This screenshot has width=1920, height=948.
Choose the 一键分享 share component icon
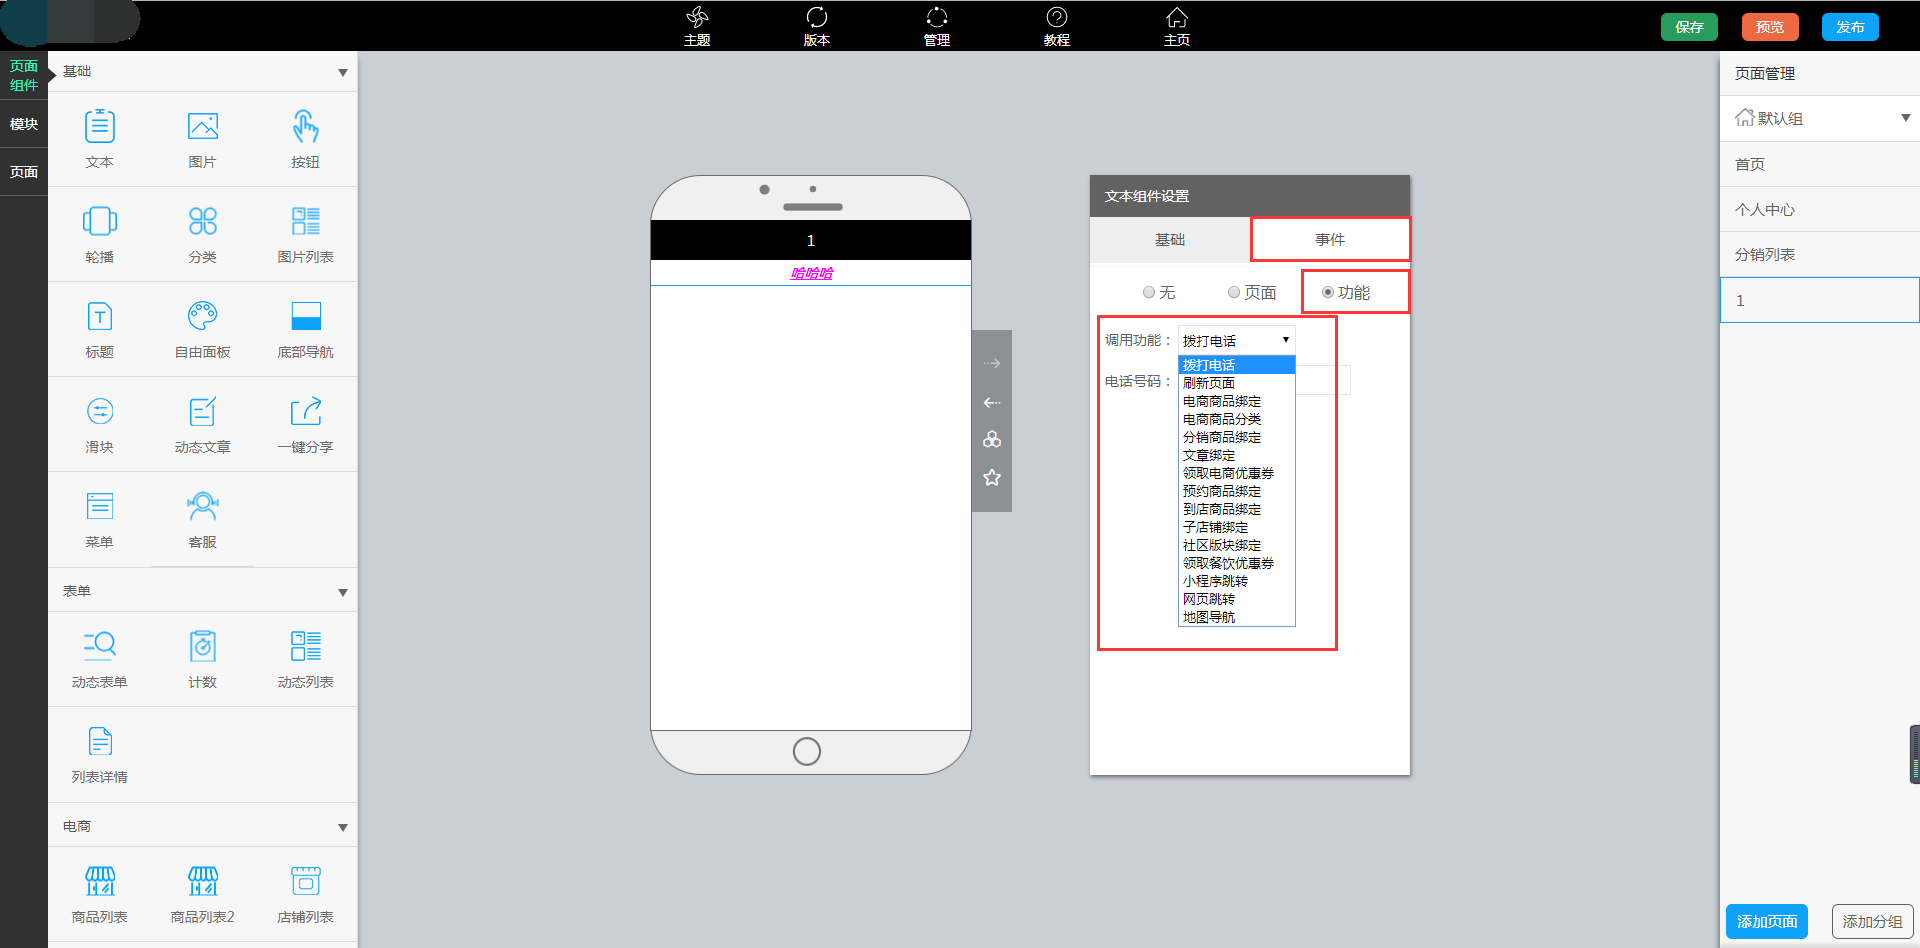[305, 412]
